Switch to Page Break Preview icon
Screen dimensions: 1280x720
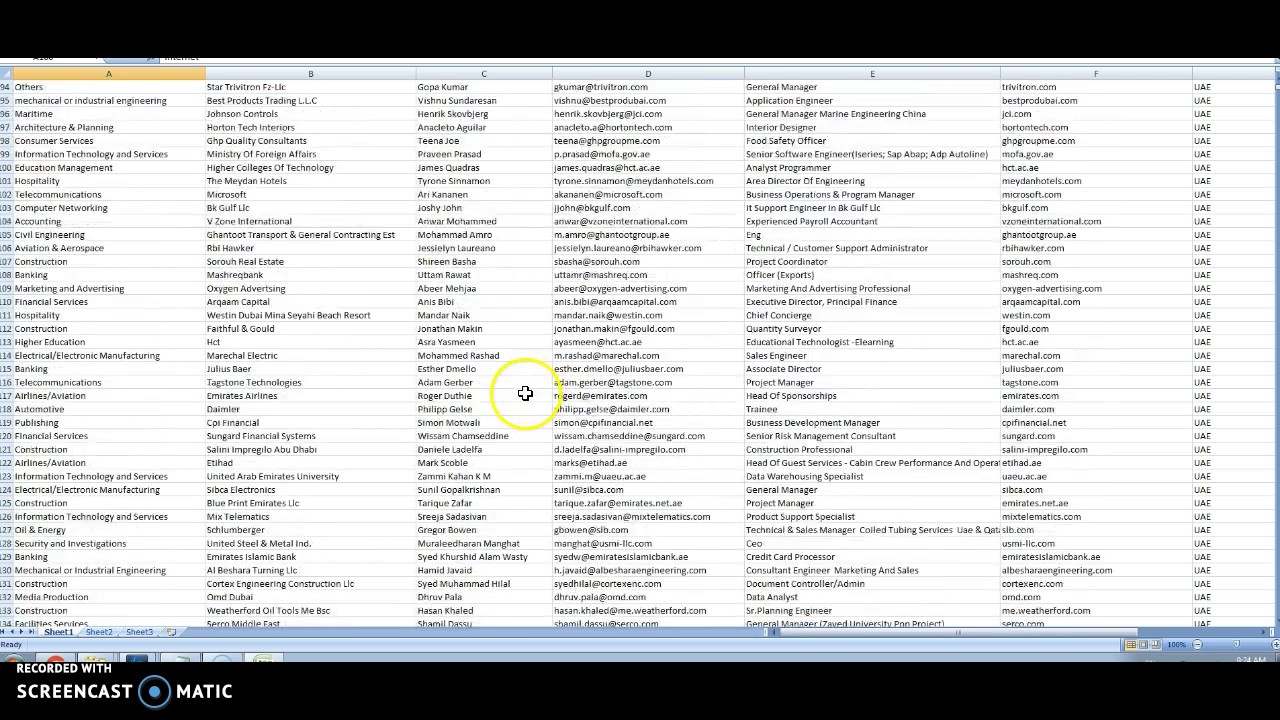[x=1156, y=645]
